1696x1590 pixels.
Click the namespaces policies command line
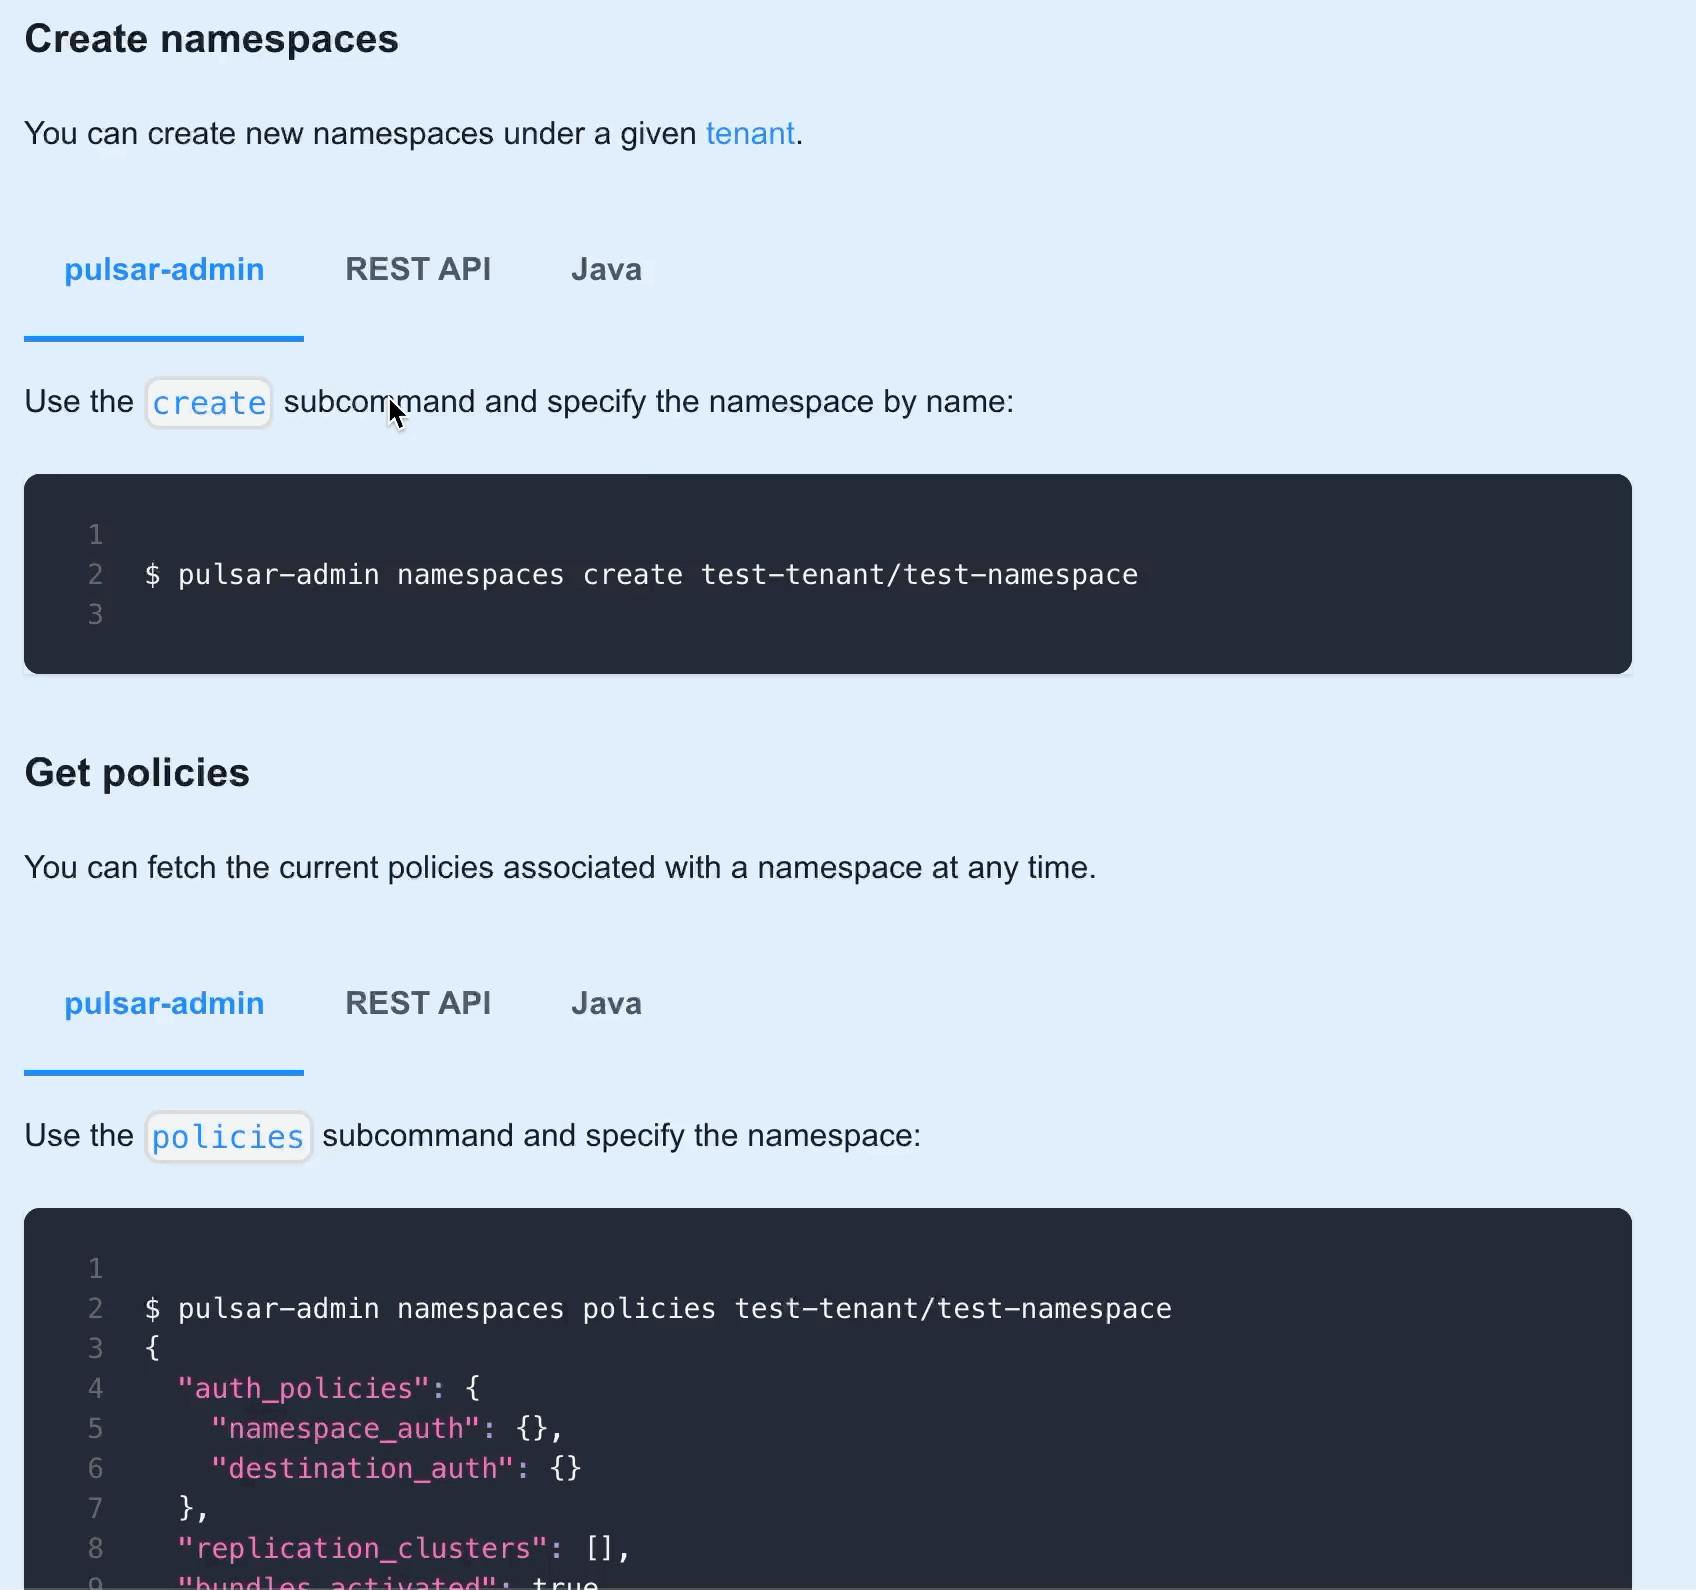[x=658, y=1309]
